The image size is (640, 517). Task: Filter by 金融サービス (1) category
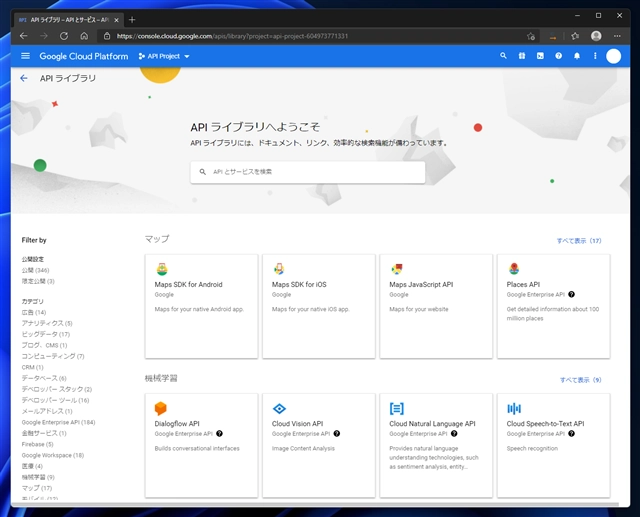click(44, 433)
